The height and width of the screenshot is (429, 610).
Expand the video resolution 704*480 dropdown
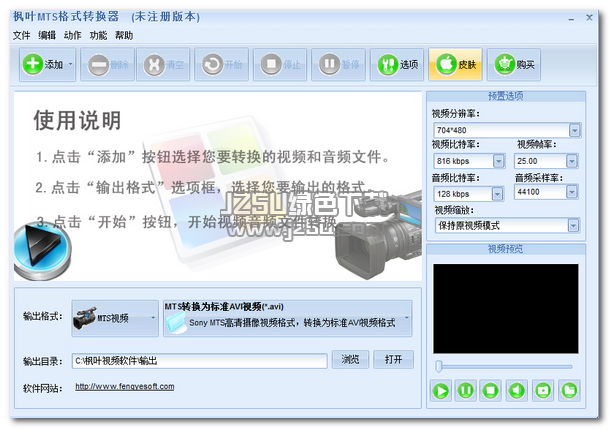[x=575, y=130]
